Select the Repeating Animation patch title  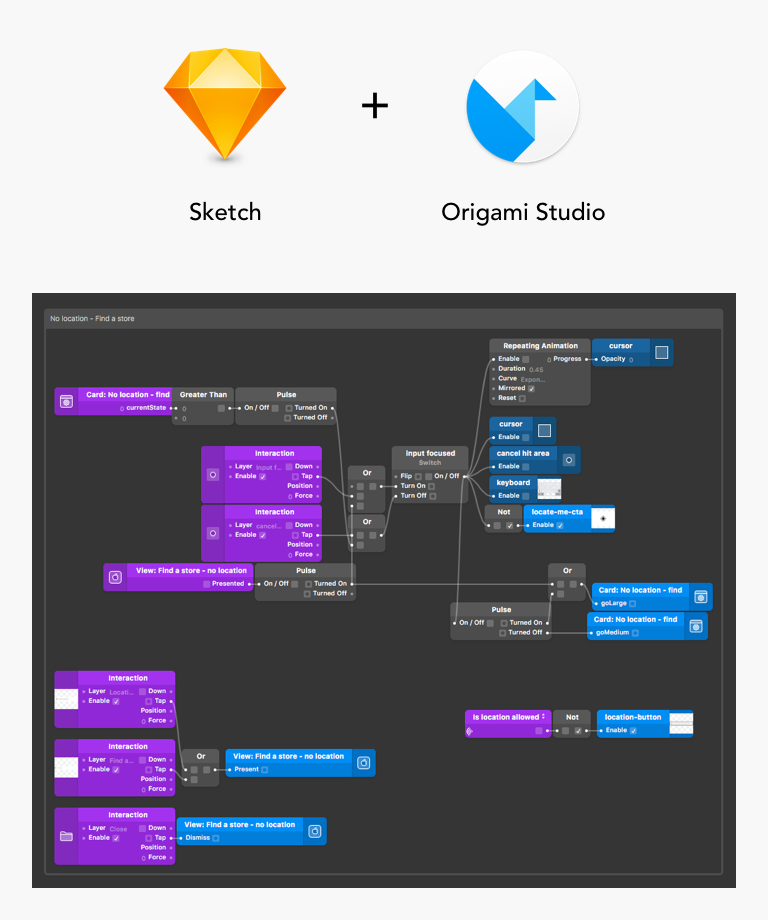(x=540, y=346)
